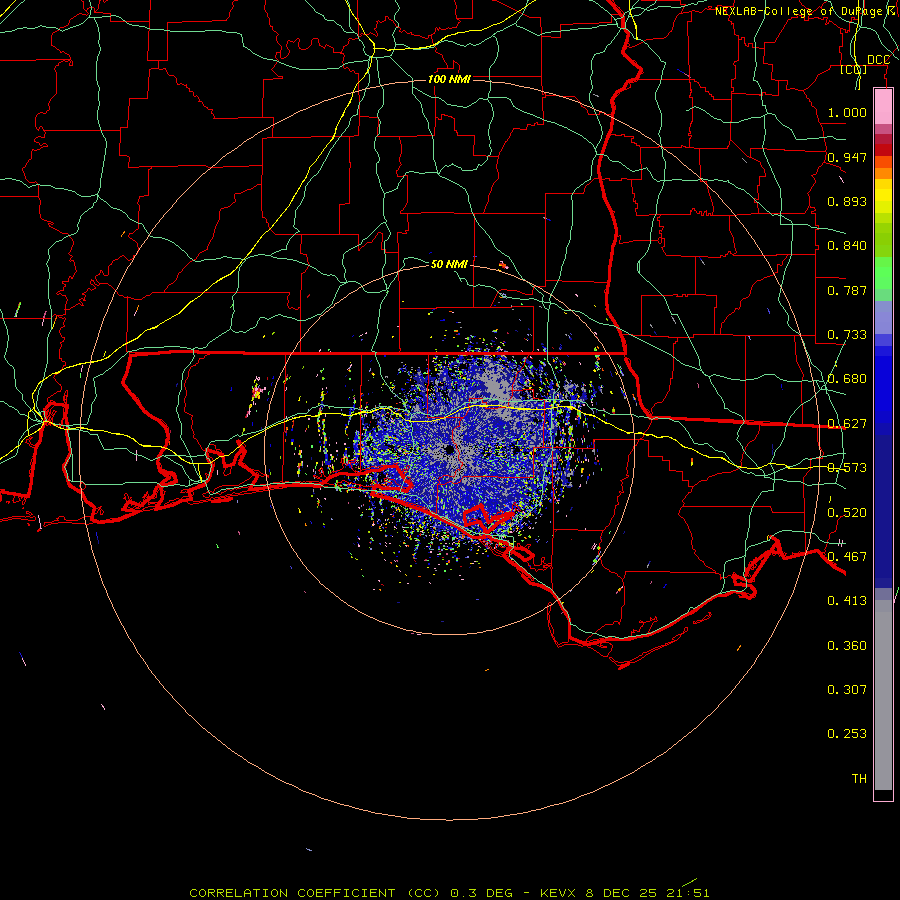Click the red swatch near 0.947 on color bar
Screen dimensions: 900x900
coord(883,149)
